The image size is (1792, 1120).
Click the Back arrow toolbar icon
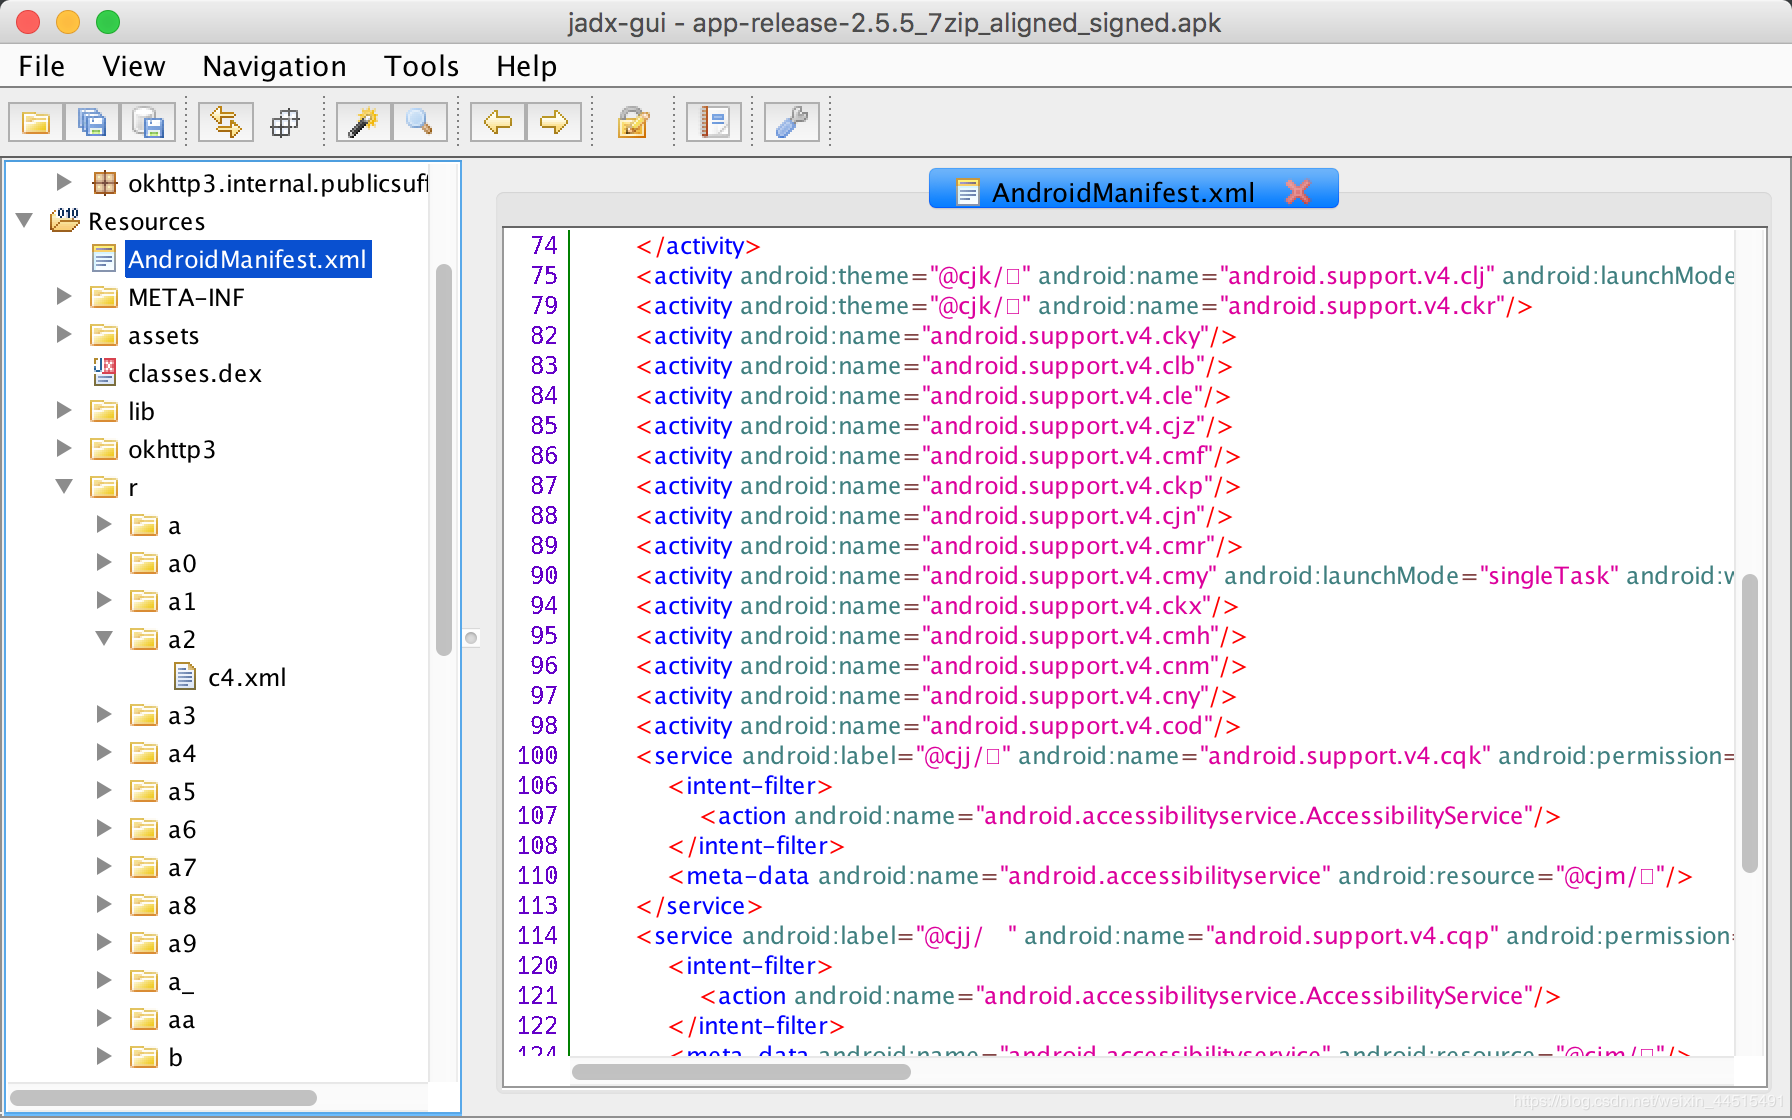click(498, 123)
